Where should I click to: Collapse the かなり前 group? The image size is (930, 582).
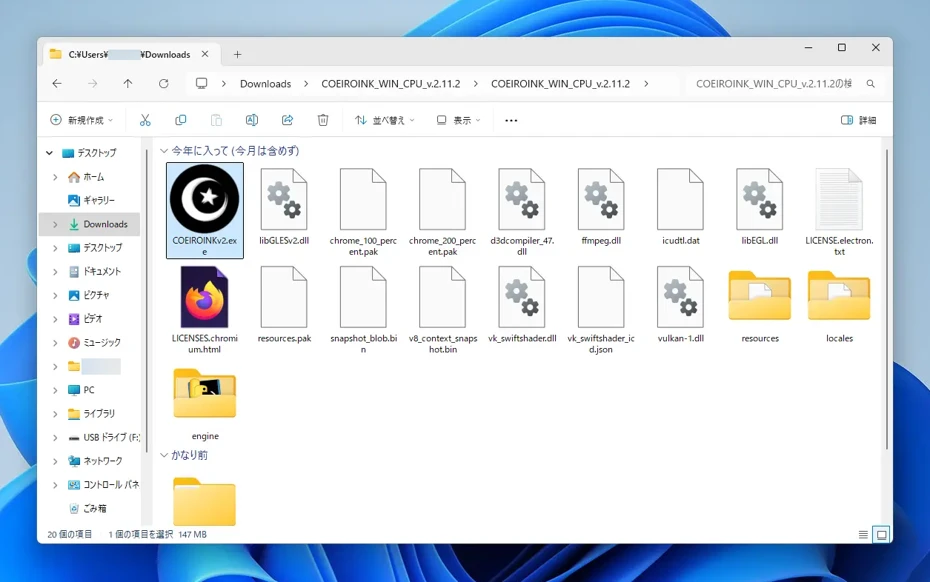164,455
